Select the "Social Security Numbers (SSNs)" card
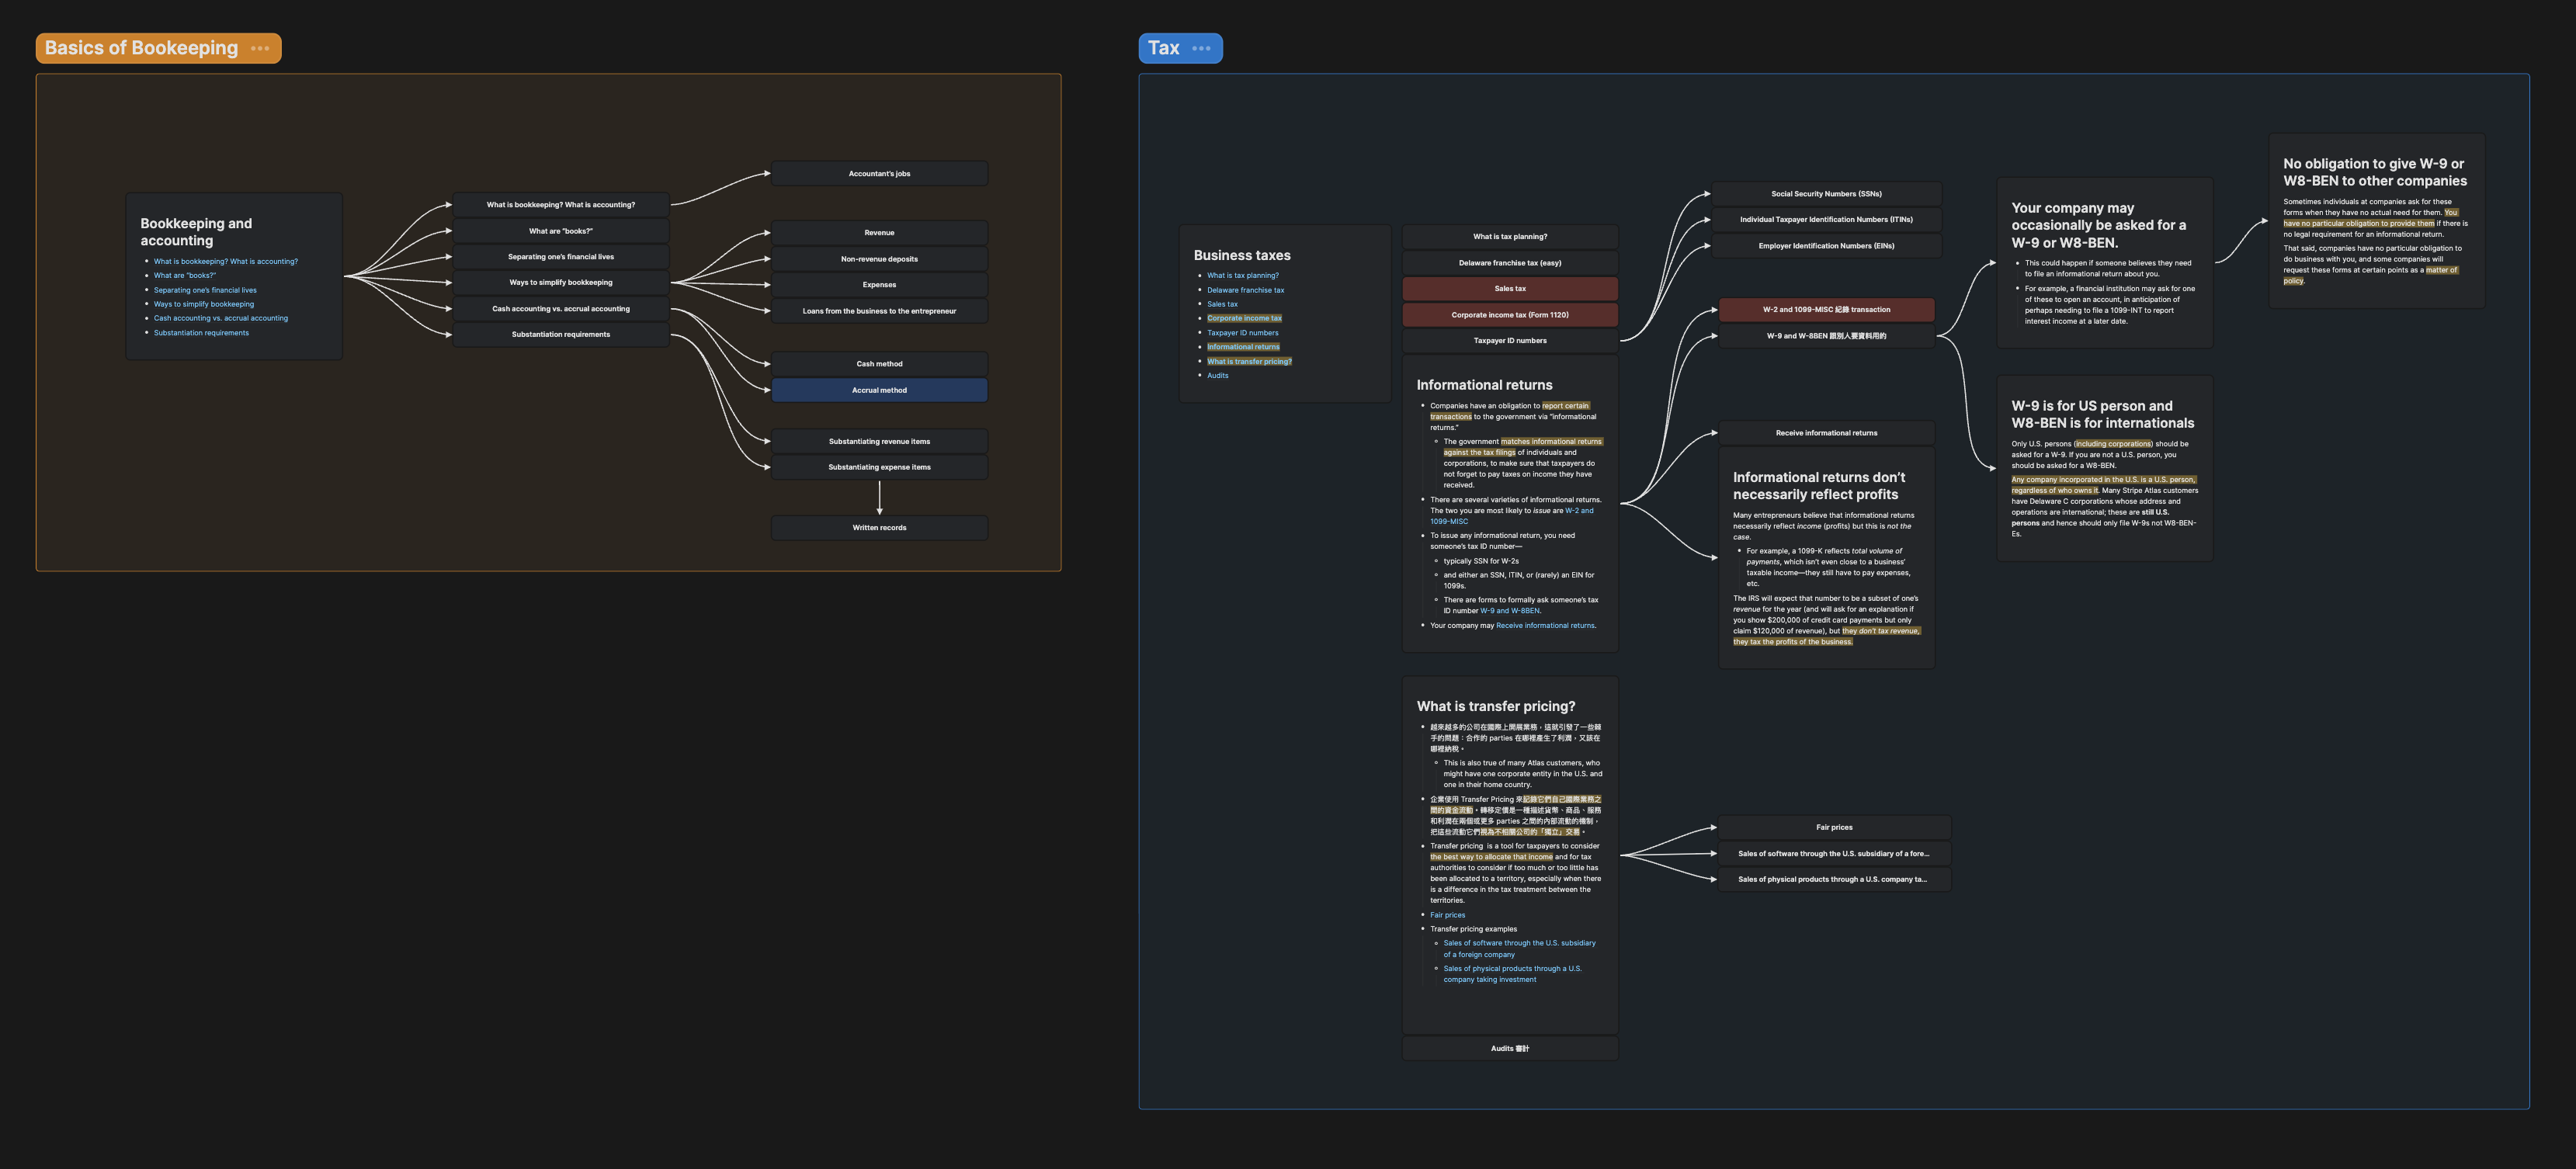Viewport: 2576px width, 1169px height. click(1826, 194)
